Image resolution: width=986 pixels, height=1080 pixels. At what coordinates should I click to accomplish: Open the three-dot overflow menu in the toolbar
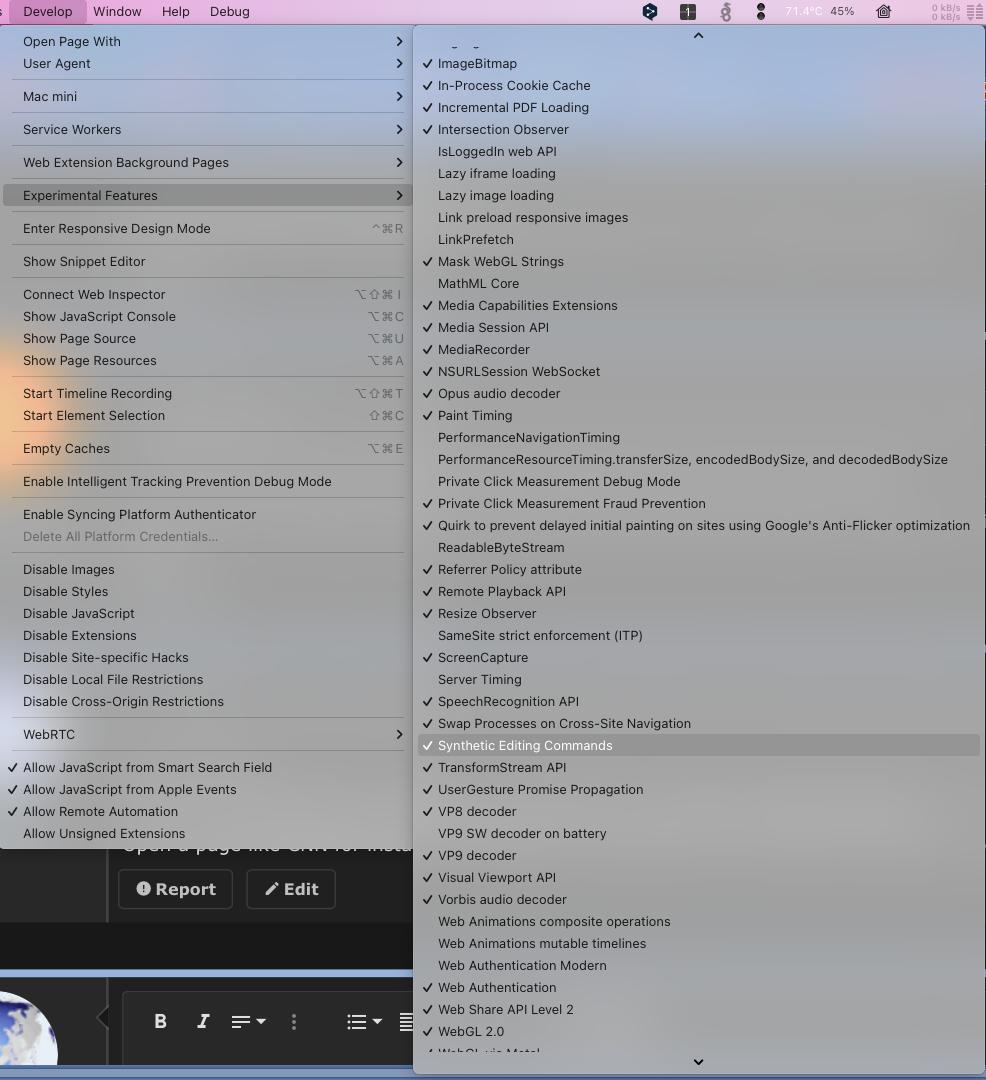coord(293,1021)
